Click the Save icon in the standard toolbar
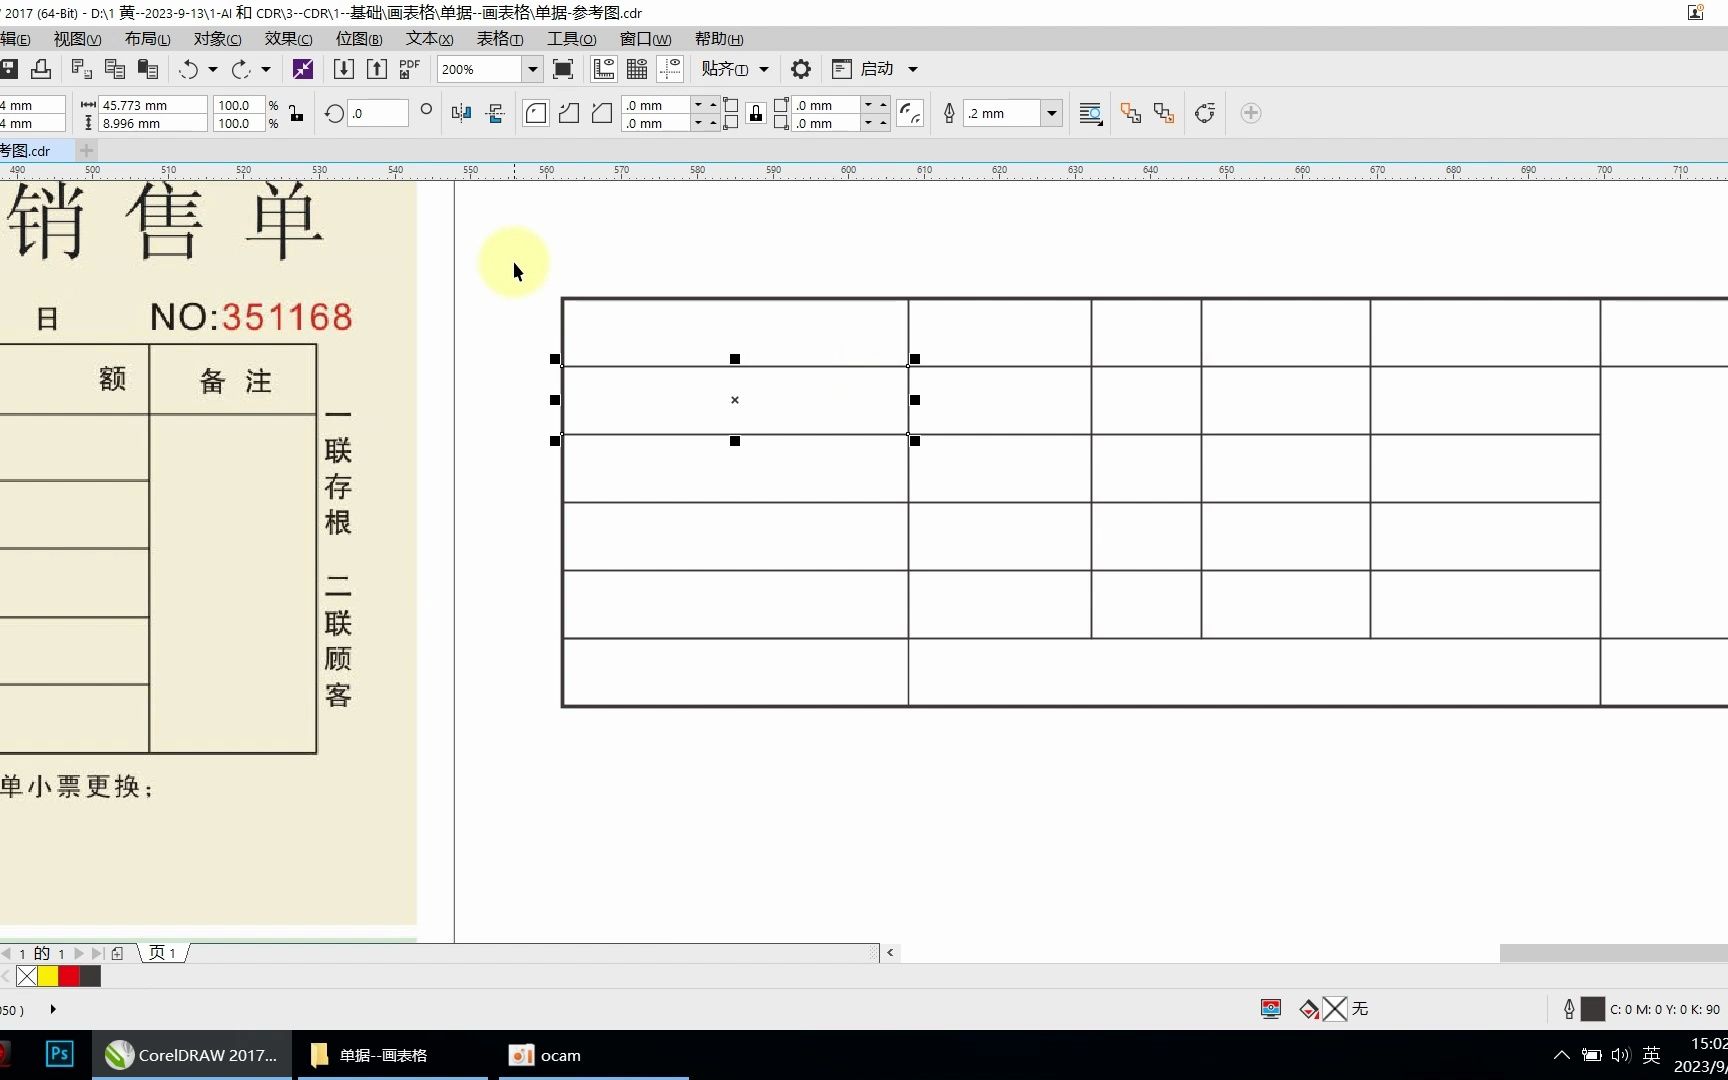This screenshot has height=1080, width=1728. pyautogui.click(x=9, y=69)
